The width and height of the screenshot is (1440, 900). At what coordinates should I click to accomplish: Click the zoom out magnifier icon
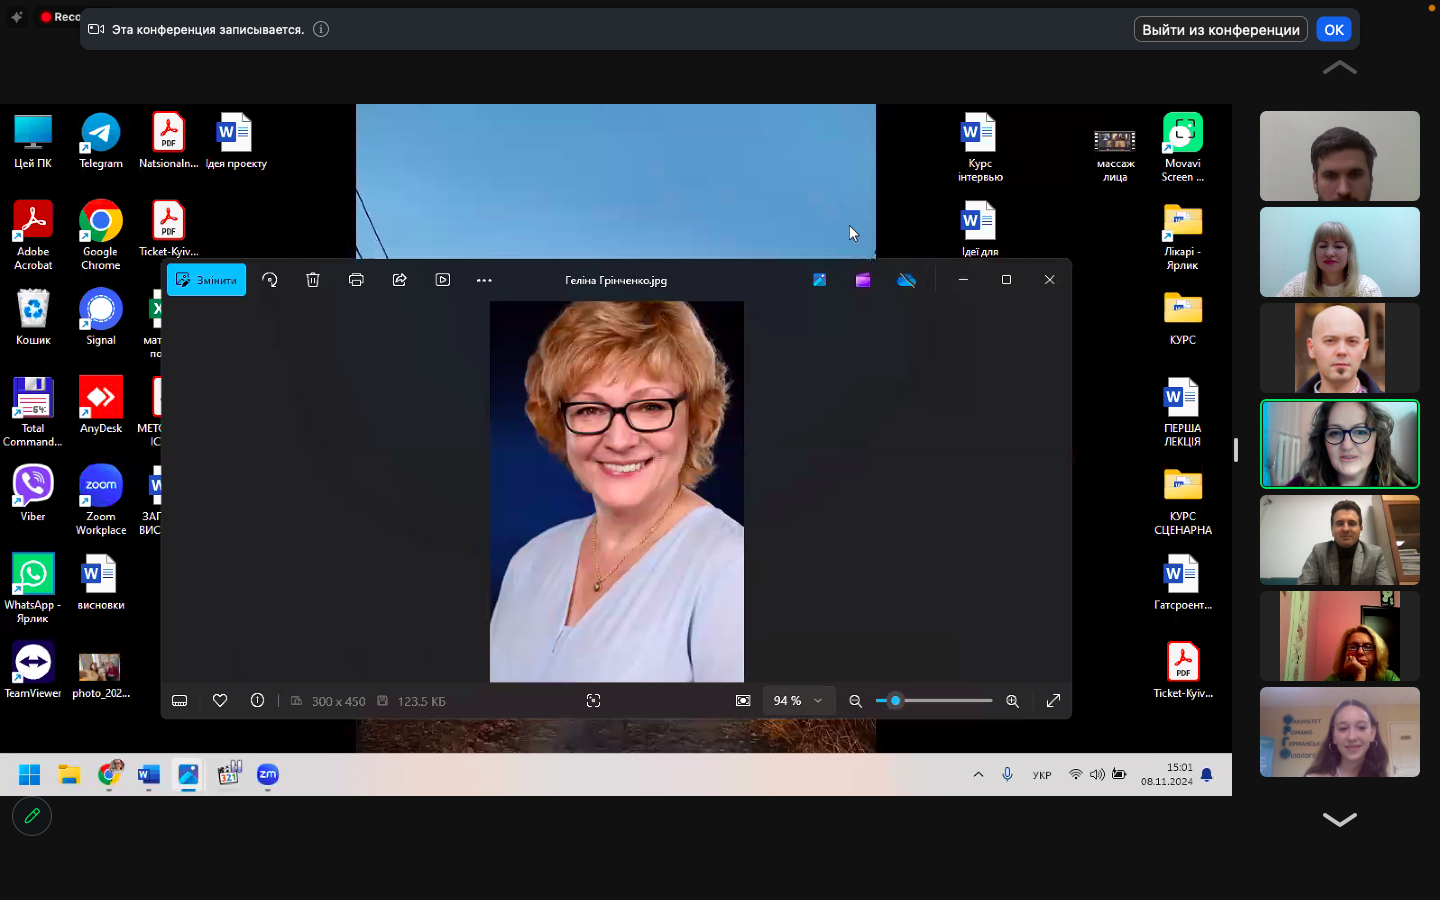click(x=855, y=701)
